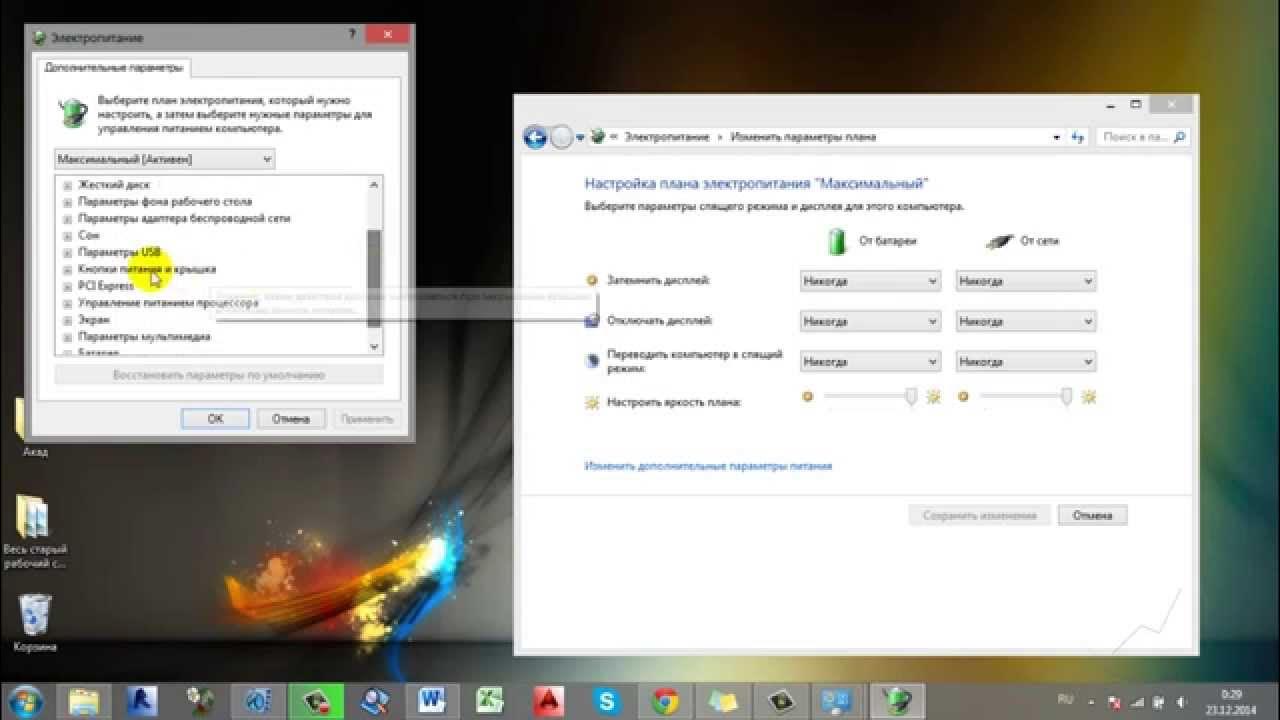Select 'Кнопки питания и крышка' row

click(147, 270)
